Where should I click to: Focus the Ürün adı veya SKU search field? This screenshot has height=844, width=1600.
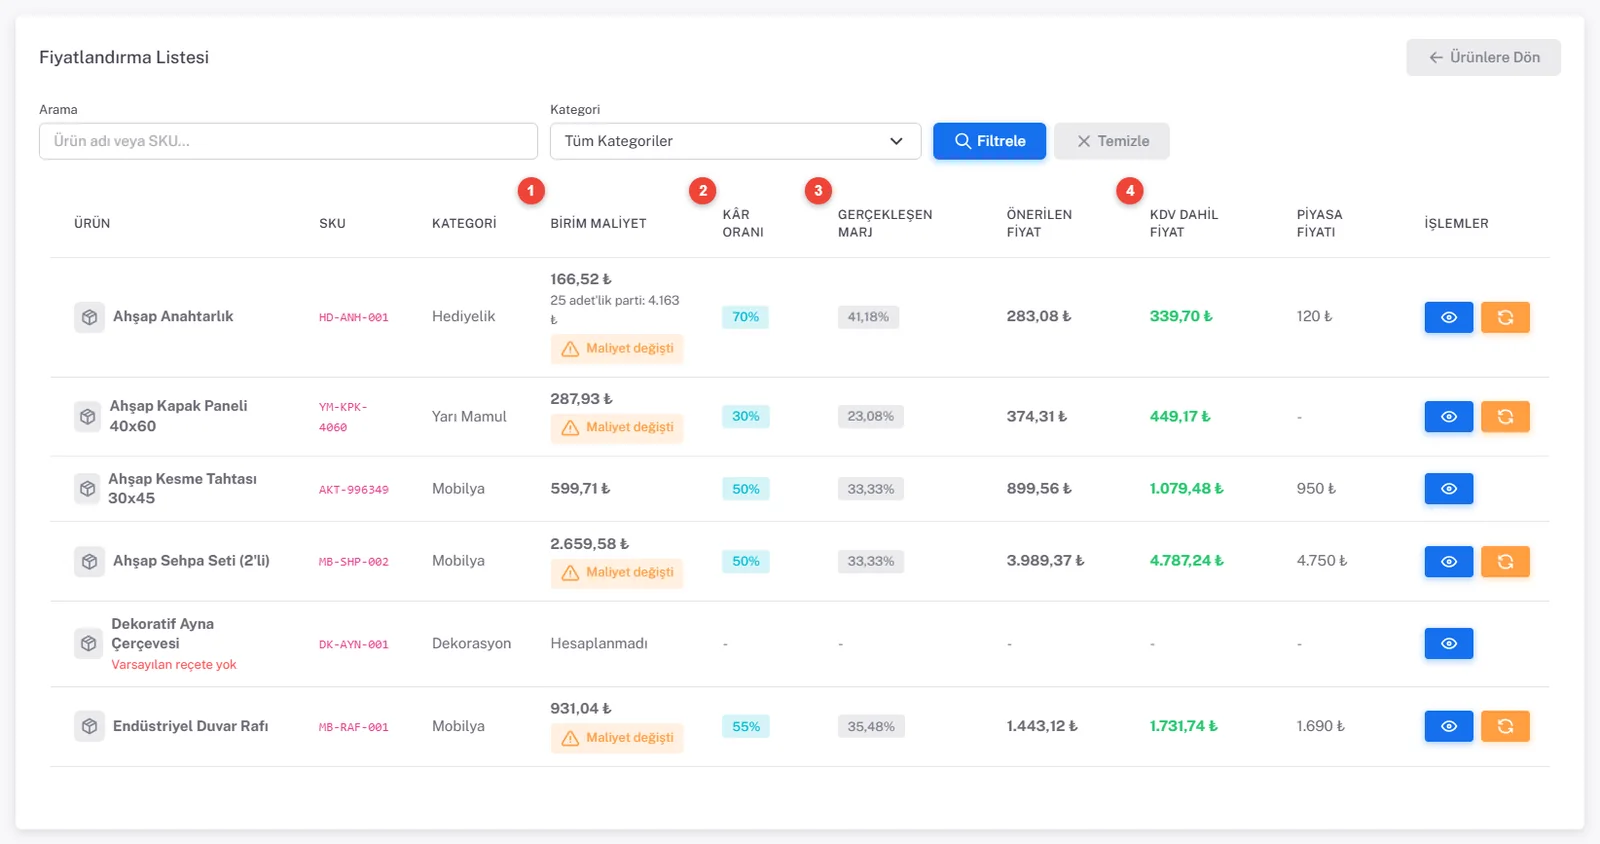(288, 141)
